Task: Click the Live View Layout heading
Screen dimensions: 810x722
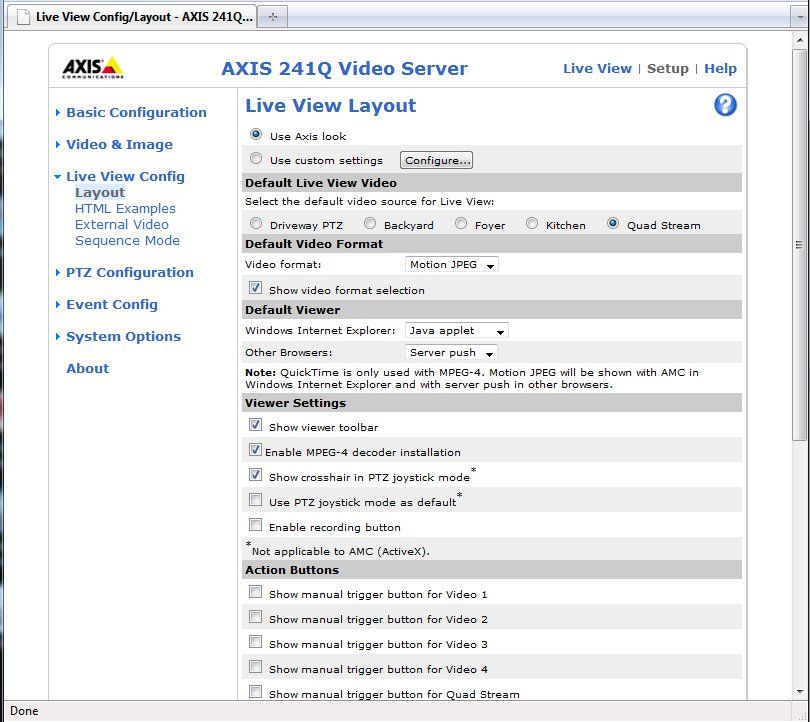Action: click(x=330, y=106)
